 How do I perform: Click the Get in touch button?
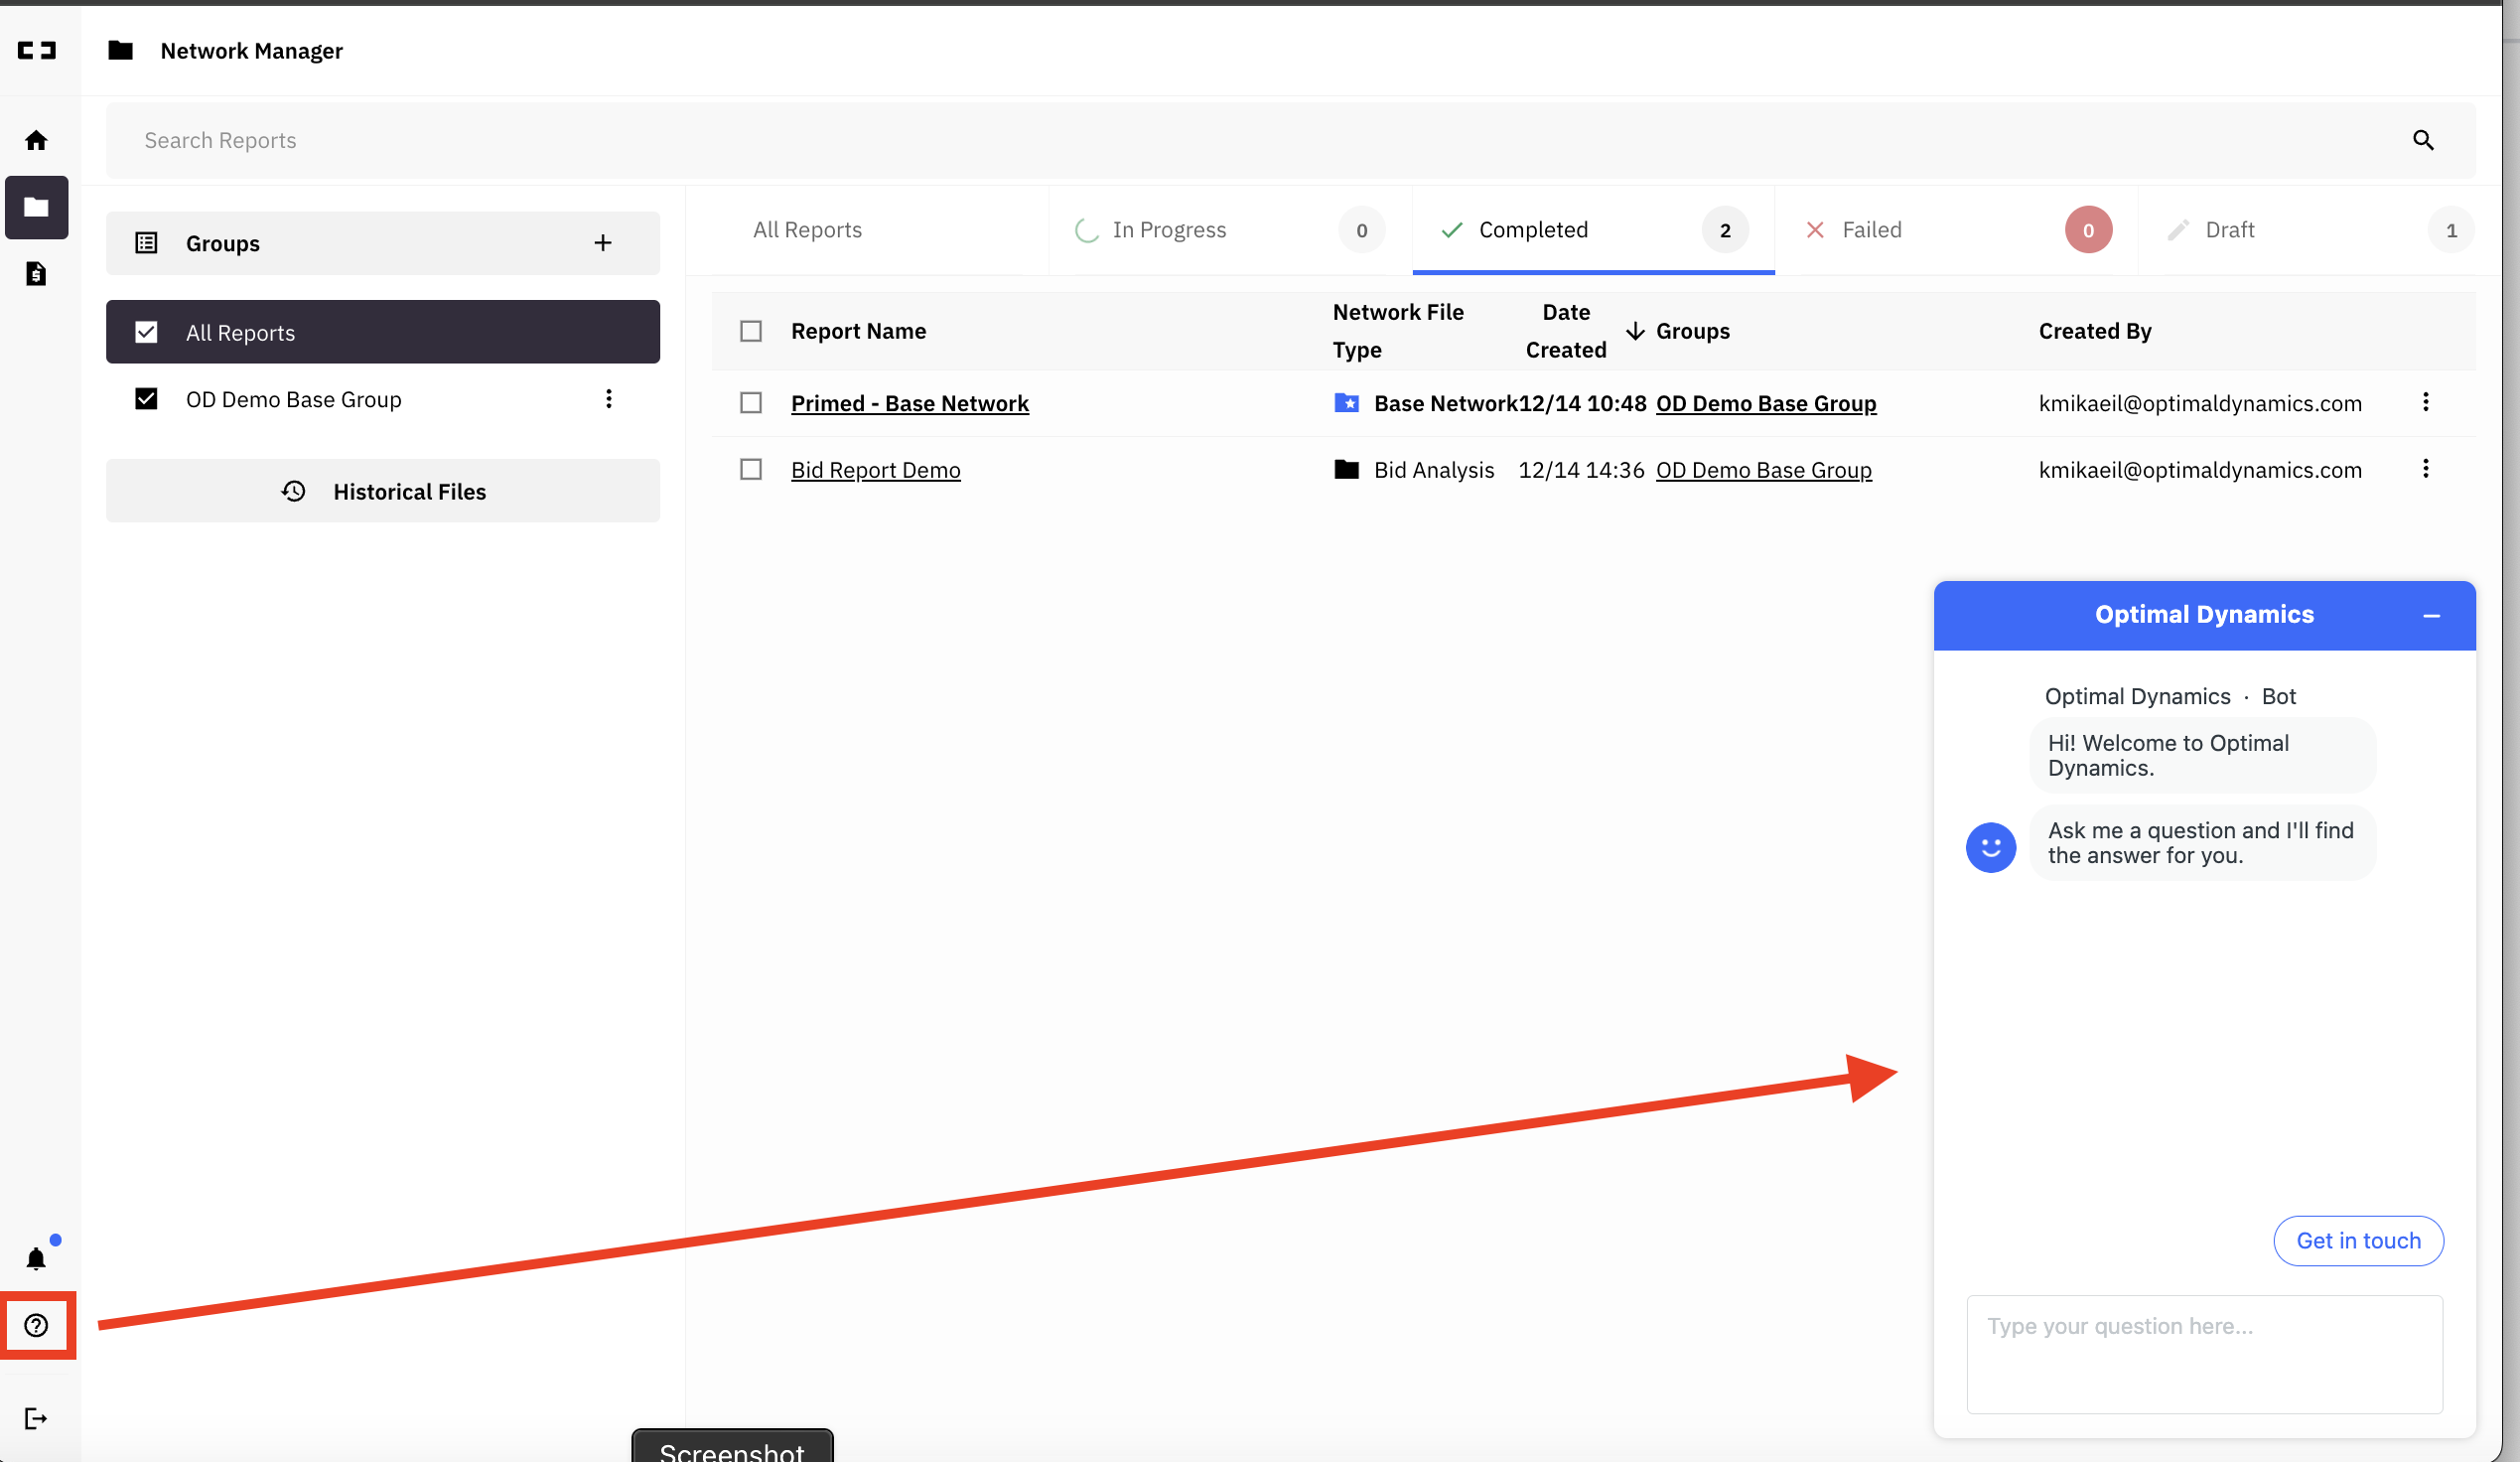pyautogui.click(x=2357, y=1240)
